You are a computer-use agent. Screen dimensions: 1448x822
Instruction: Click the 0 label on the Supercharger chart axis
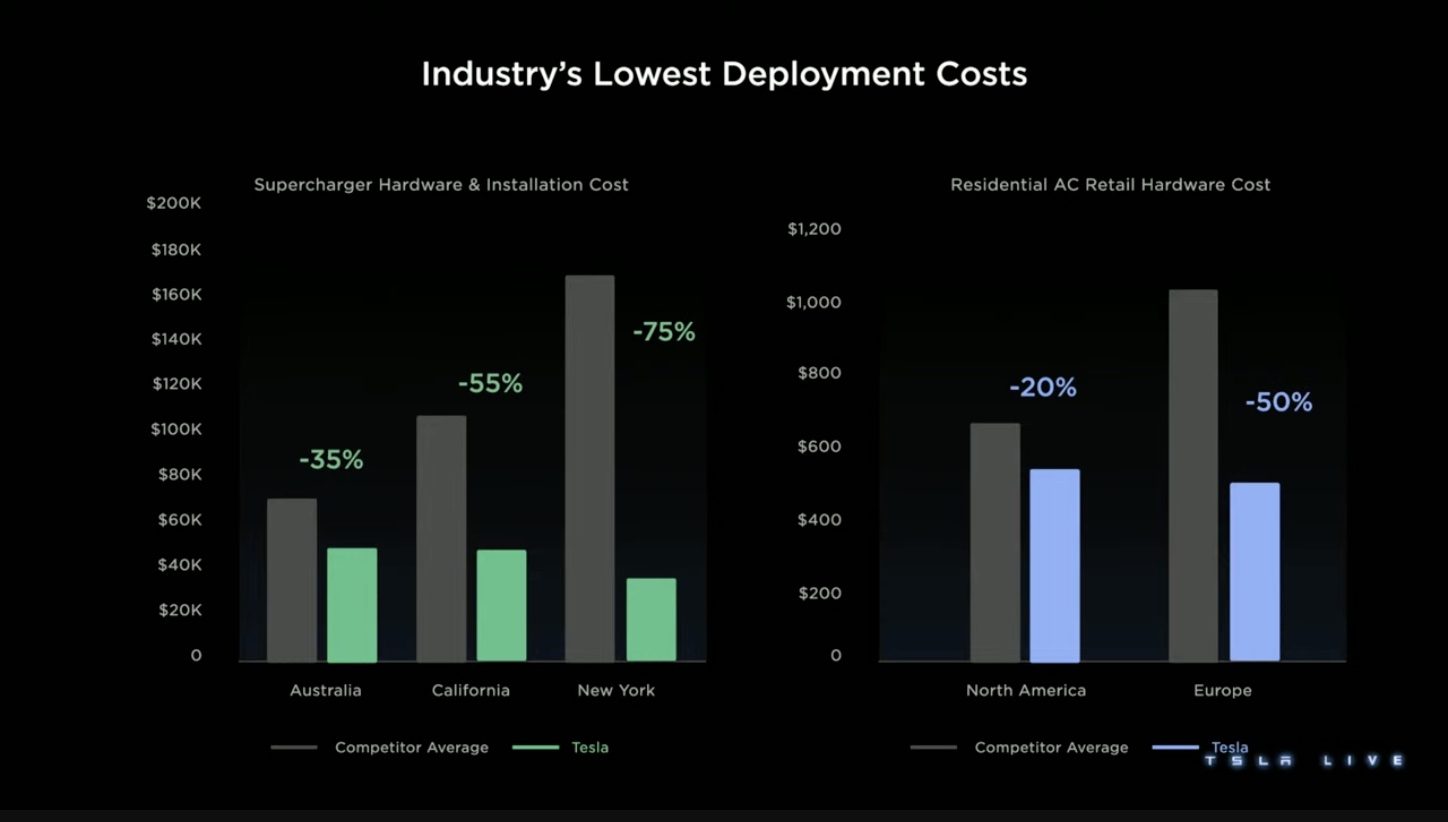coord(196,655)
